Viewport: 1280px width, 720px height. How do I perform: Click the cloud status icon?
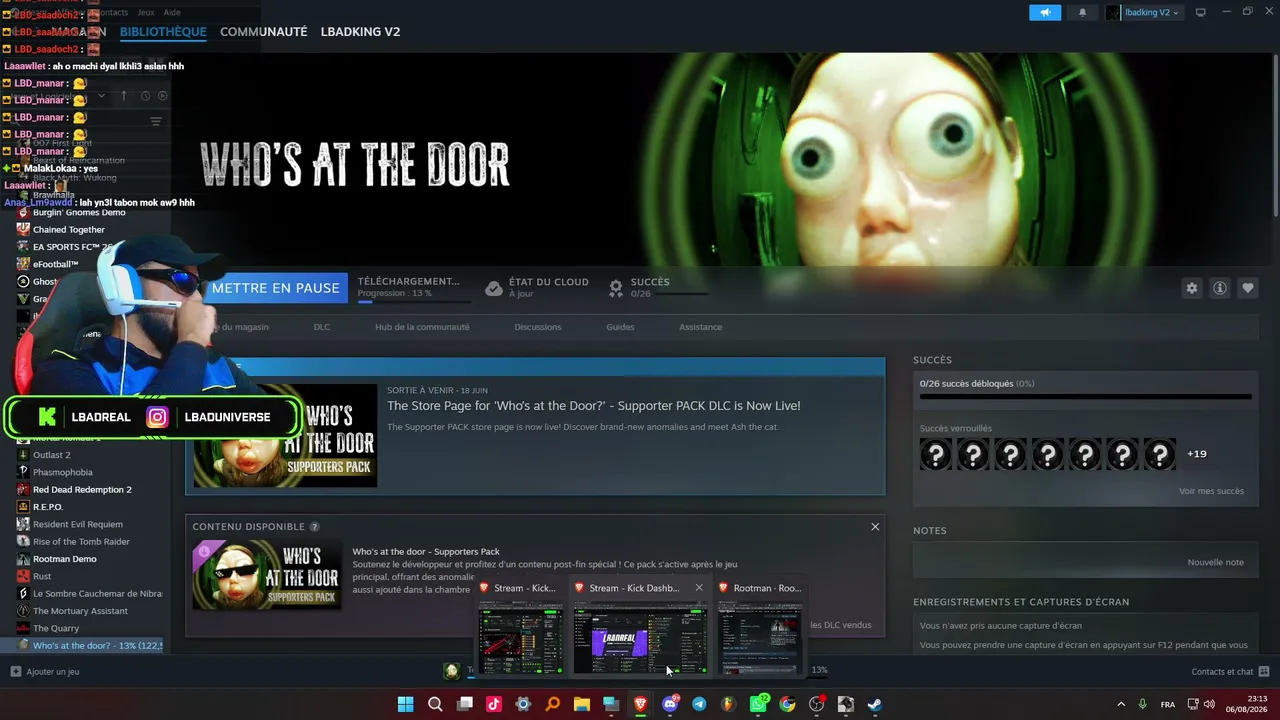(x=494, y=288)
